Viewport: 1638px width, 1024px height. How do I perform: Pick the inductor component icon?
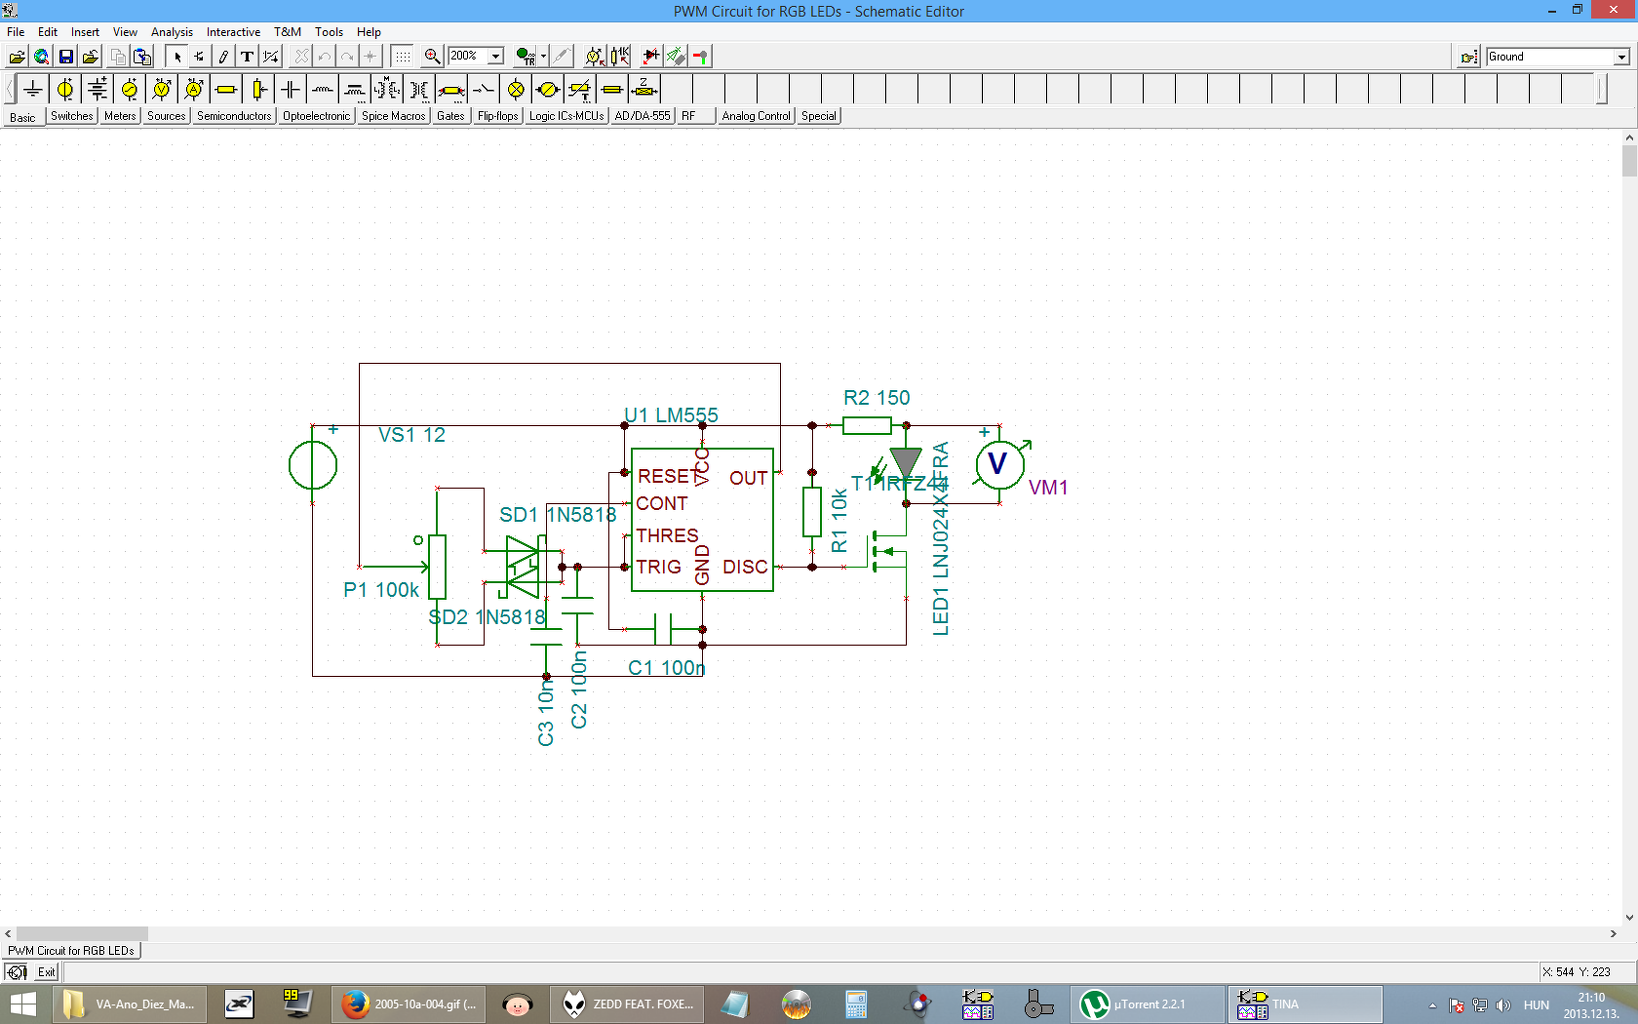coord(322,90)
